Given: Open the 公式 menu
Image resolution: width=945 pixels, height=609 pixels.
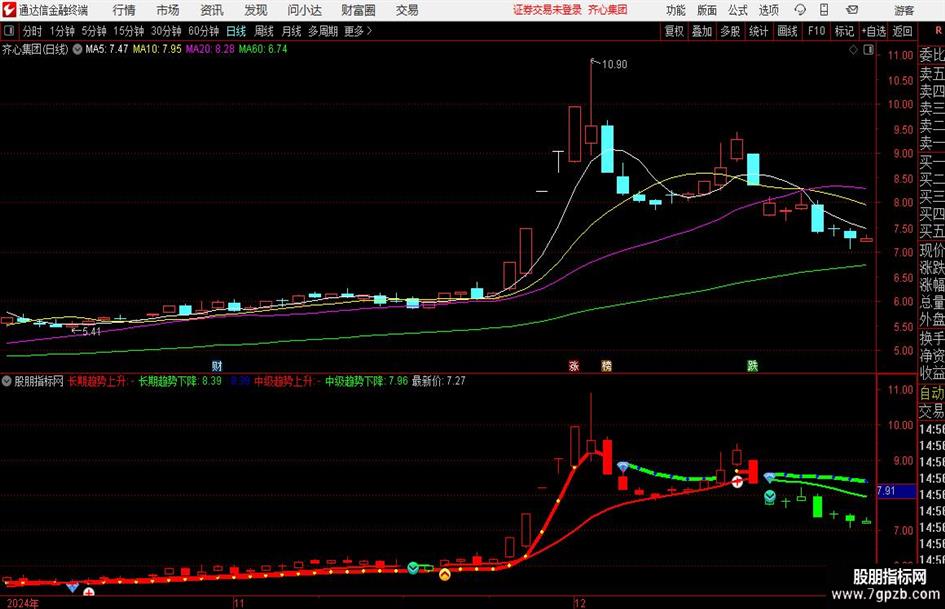Looking at the screenshot, I should [x=738, y=10].
